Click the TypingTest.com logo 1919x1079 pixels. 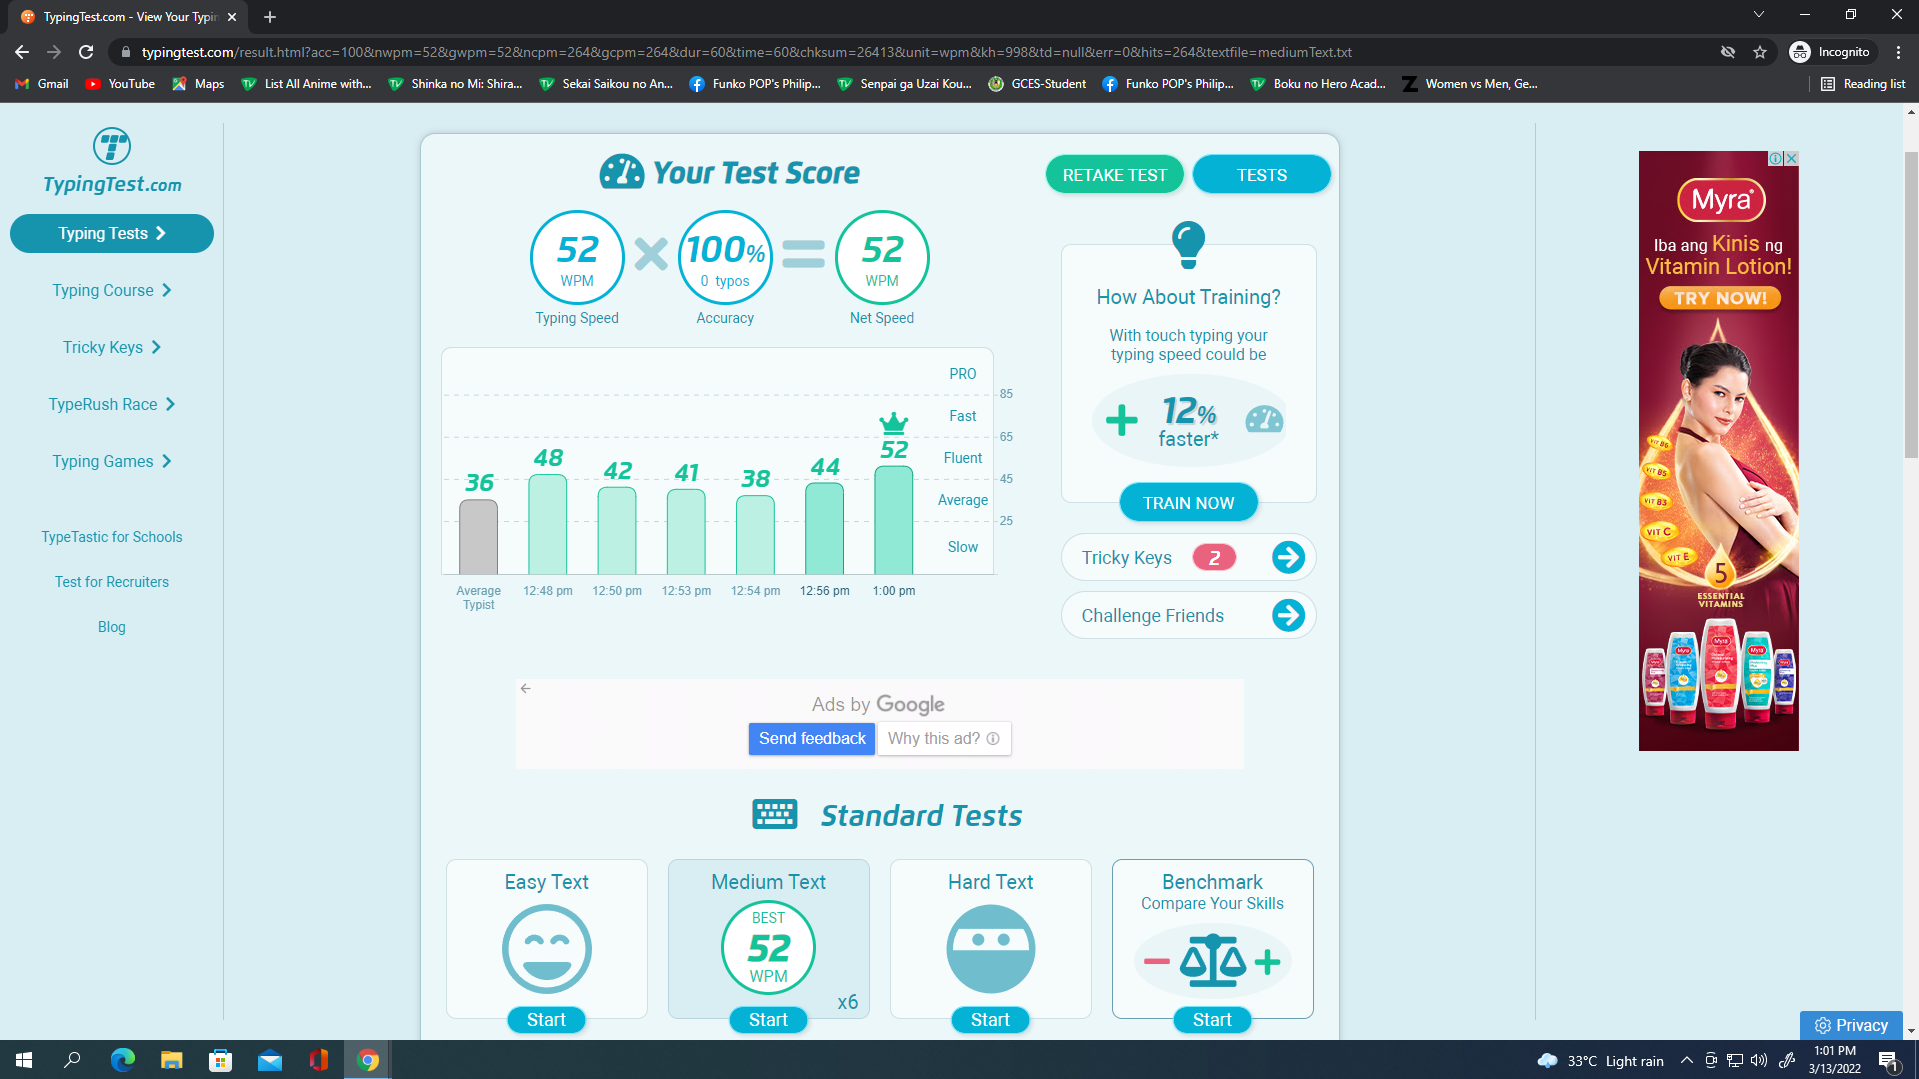tap(112, 161)
